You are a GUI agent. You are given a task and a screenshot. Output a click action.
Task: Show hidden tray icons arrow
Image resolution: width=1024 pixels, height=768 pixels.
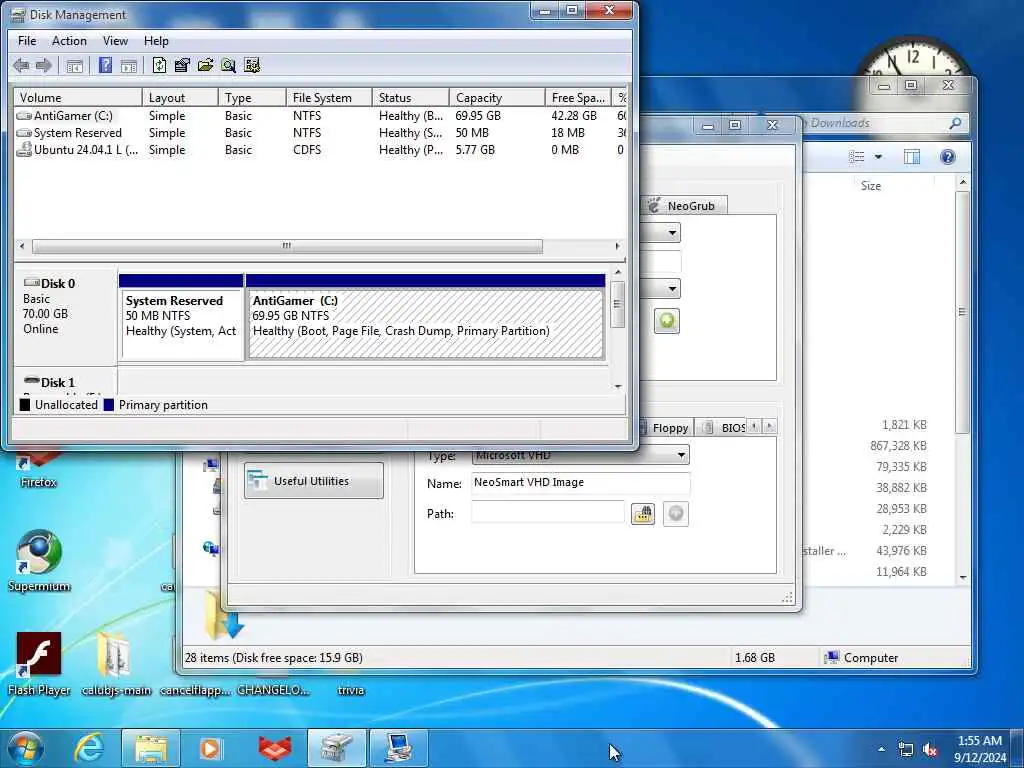click(882, 749)
